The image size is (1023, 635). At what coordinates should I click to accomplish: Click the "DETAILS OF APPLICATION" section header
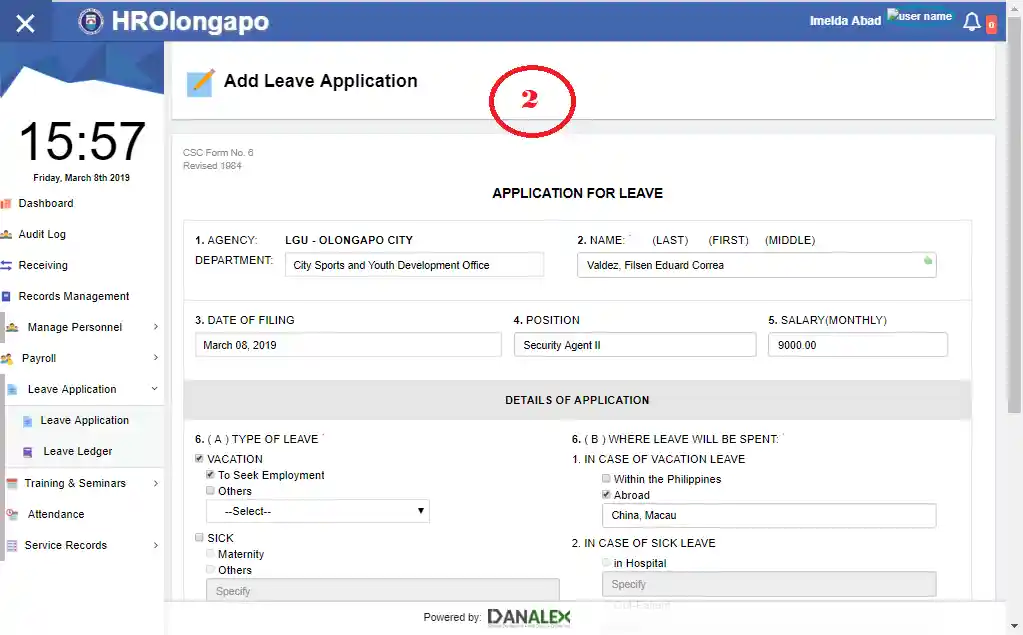[577, 400]
